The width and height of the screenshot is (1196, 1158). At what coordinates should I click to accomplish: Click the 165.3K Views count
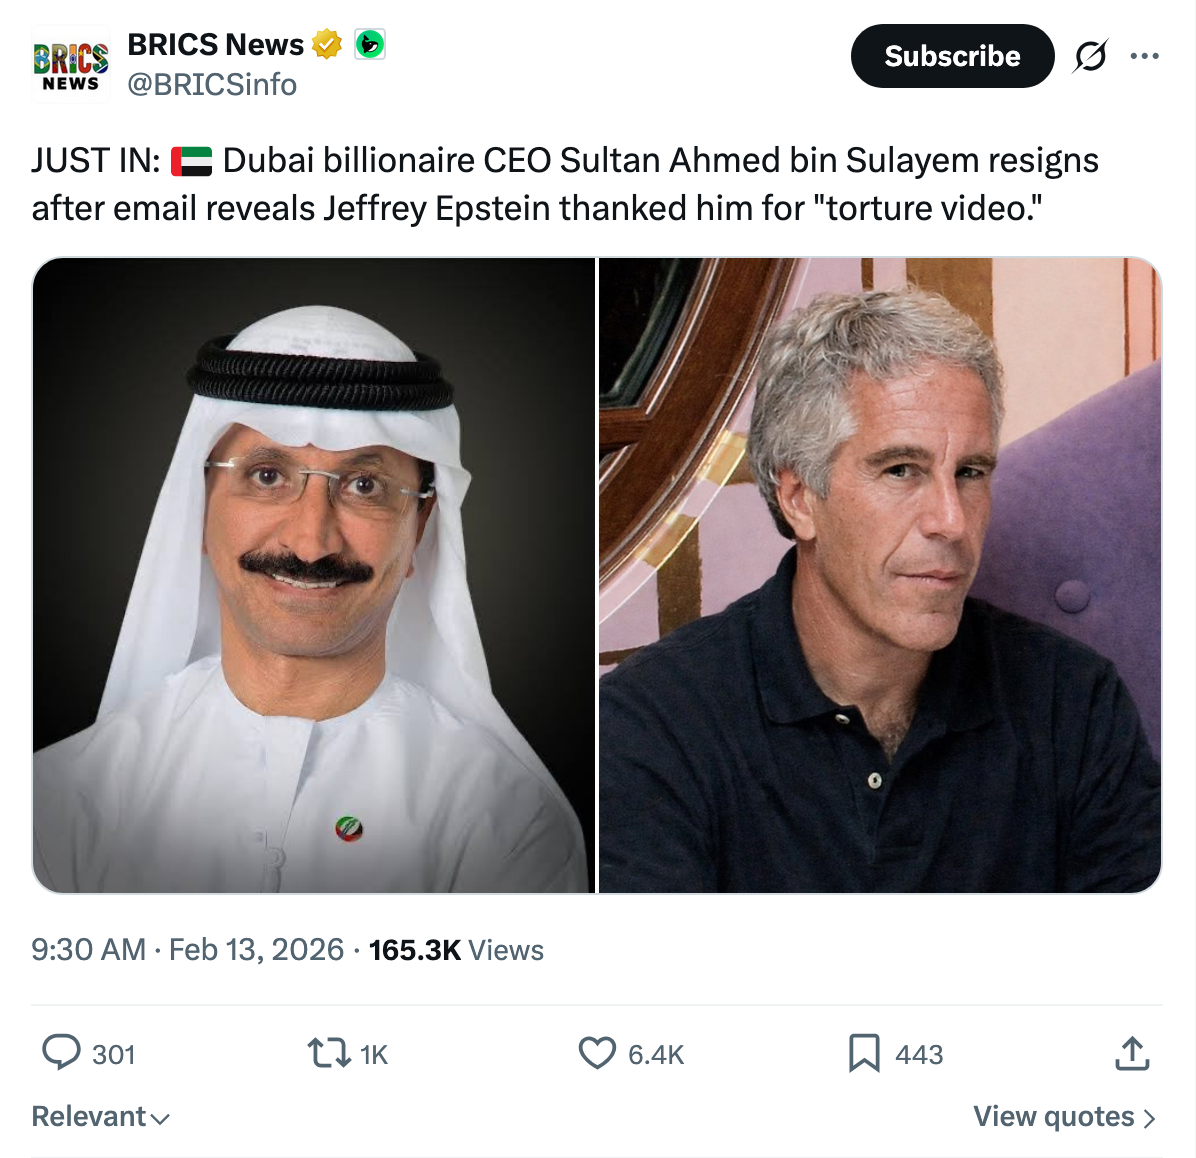point(456,949)
